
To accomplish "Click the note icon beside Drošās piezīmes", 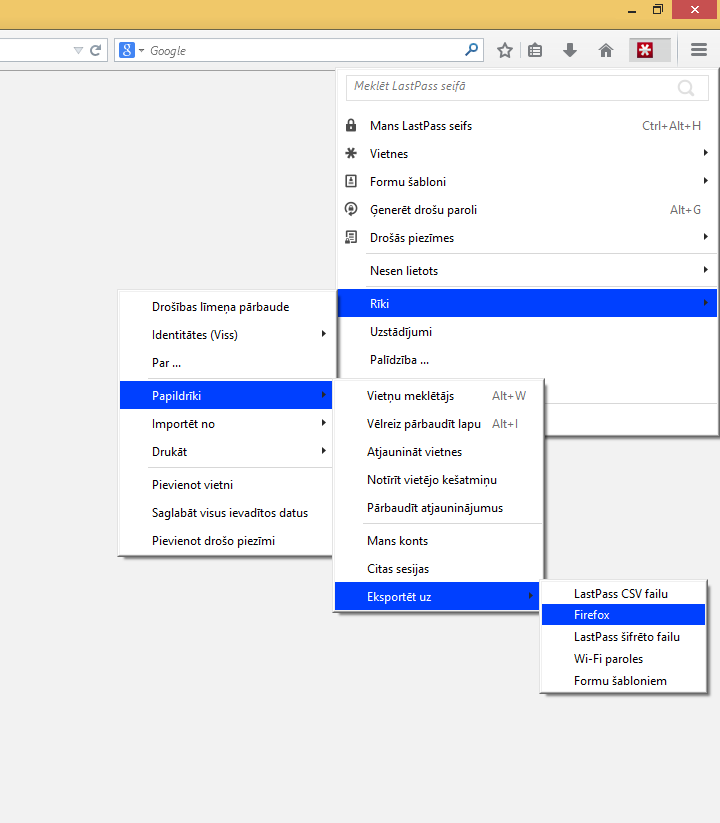I will (x=351, y=237).
